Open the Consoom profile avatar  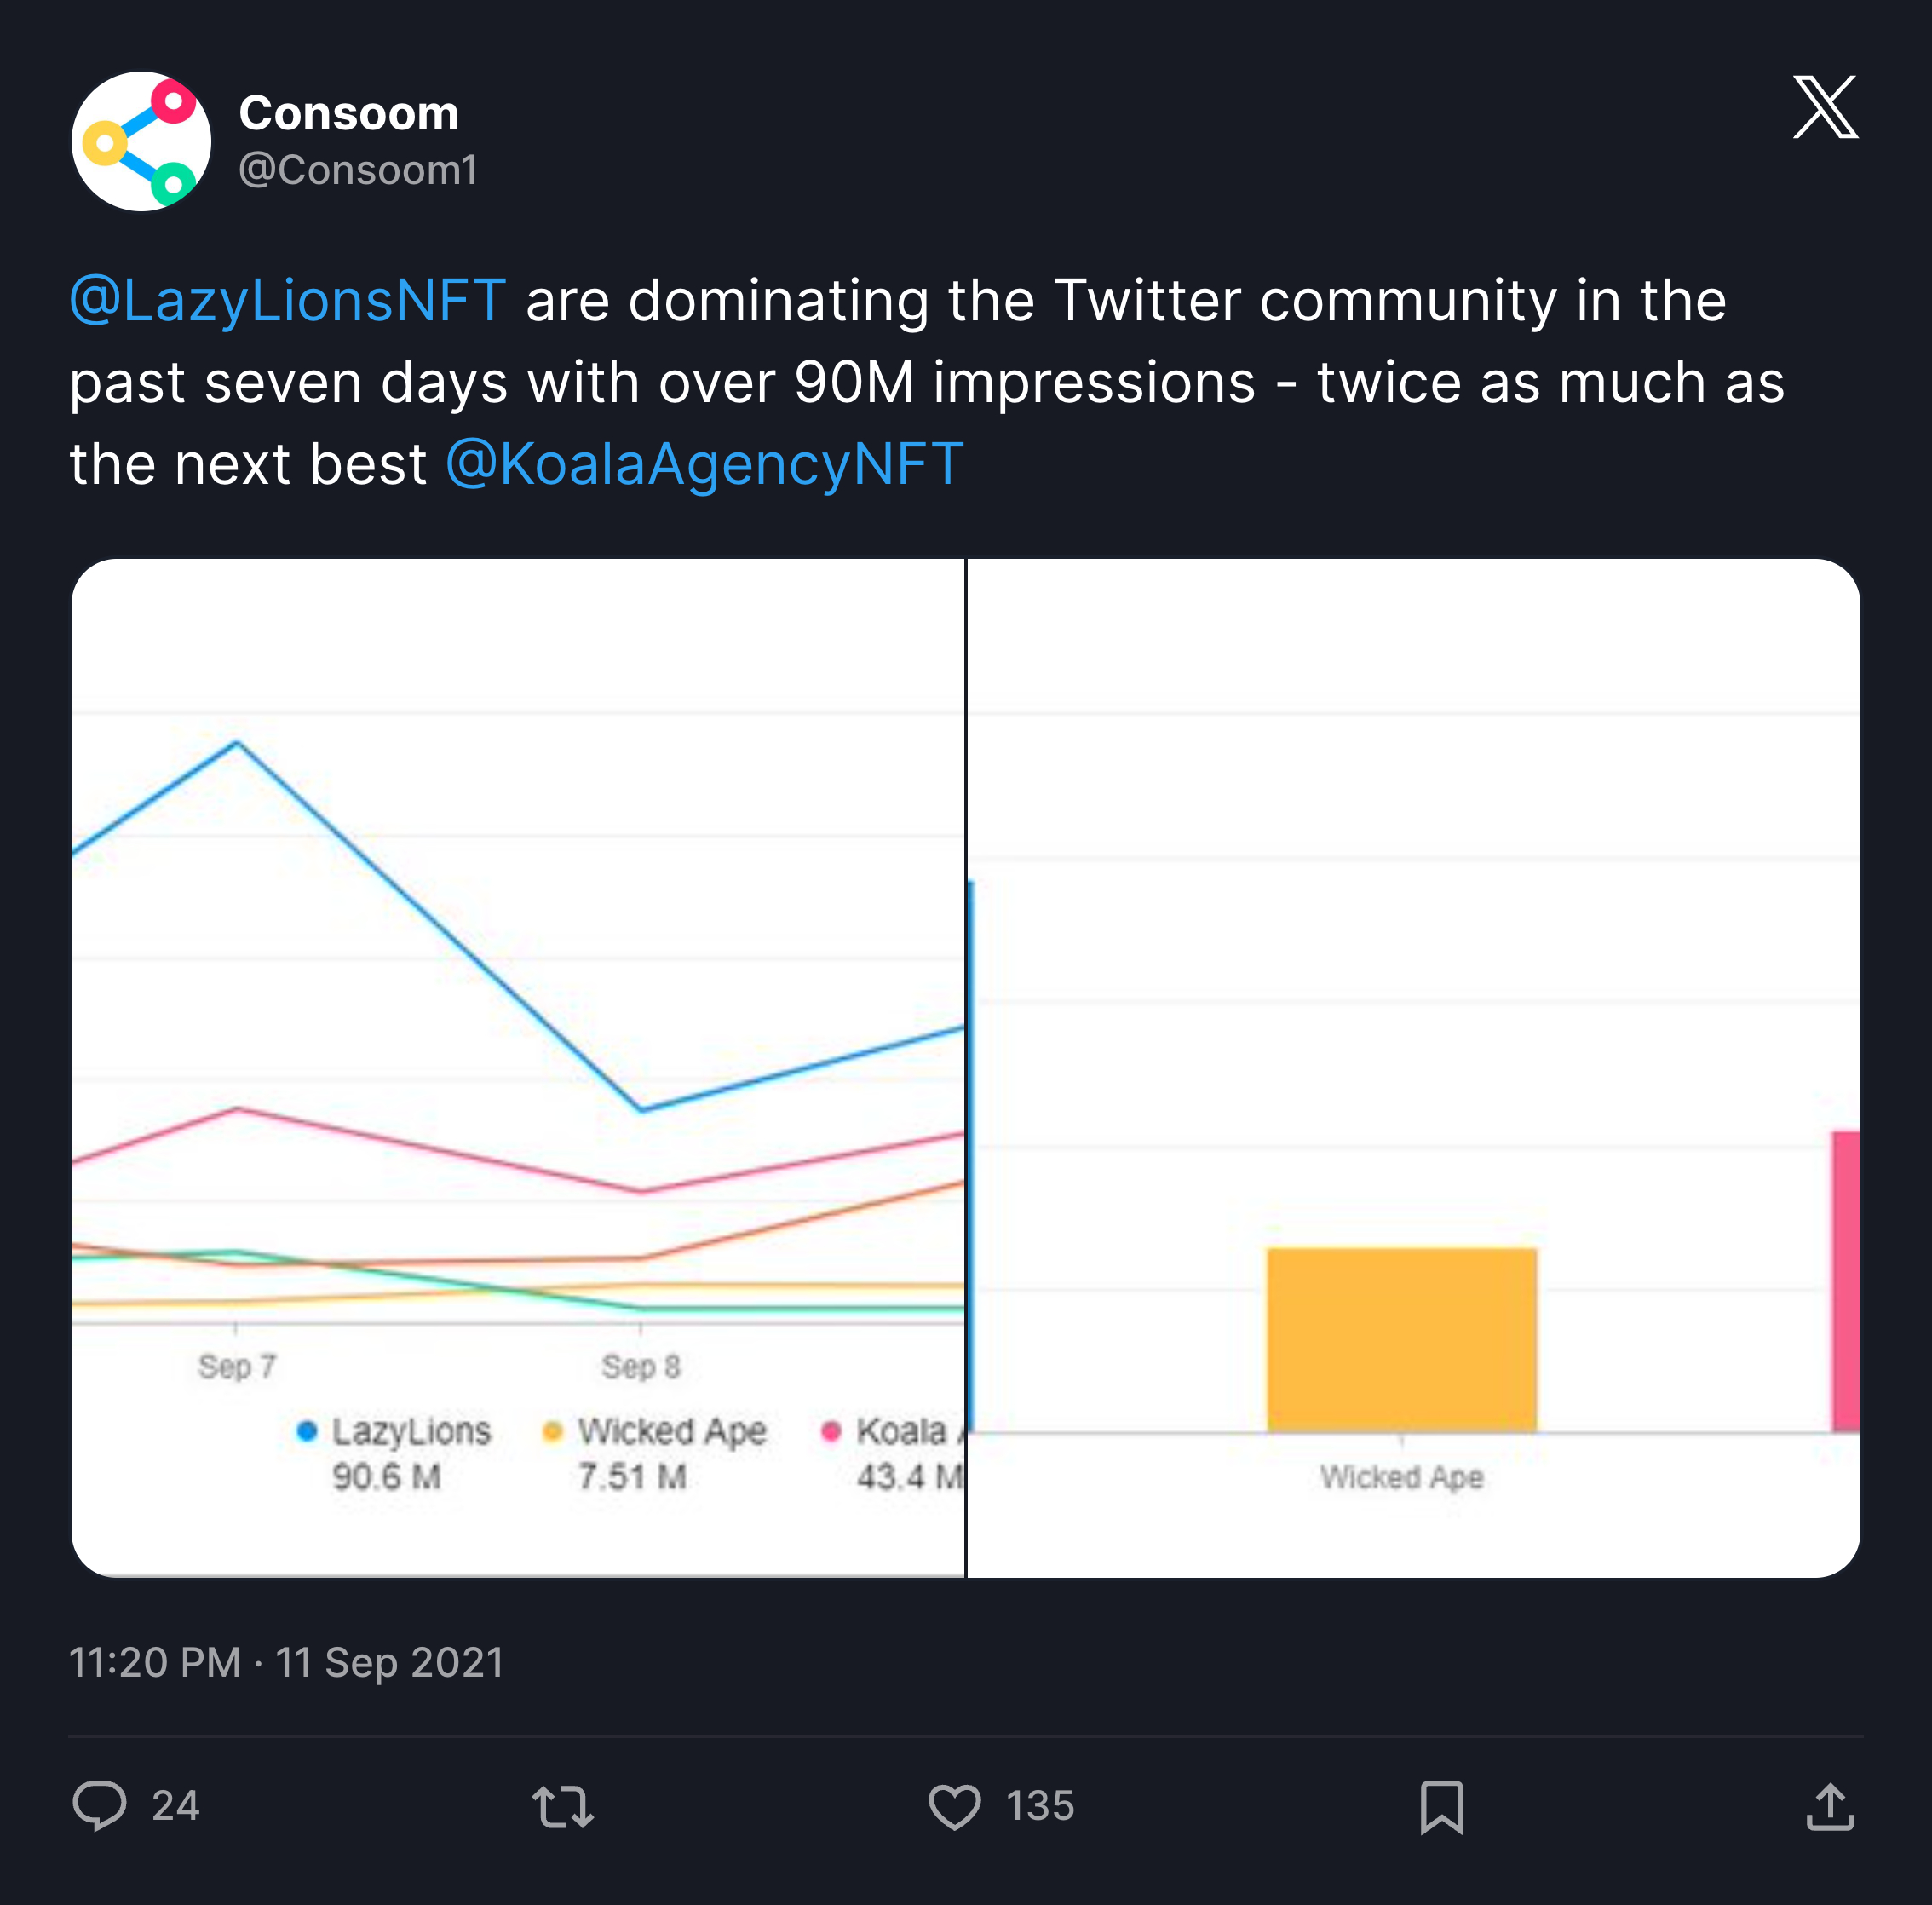coord(141,141)
